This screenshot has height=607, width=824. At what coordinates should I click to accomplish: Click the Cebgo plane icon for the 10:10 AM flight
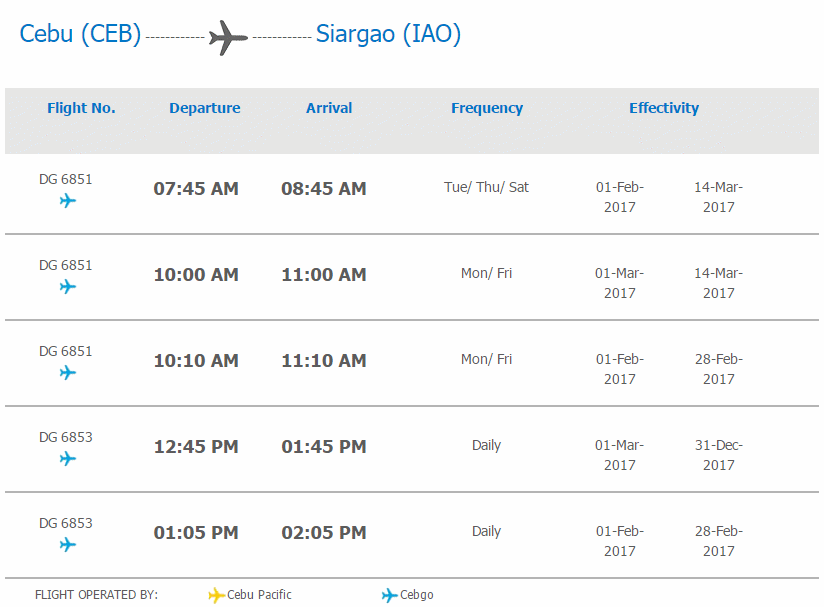click(67, 373)
